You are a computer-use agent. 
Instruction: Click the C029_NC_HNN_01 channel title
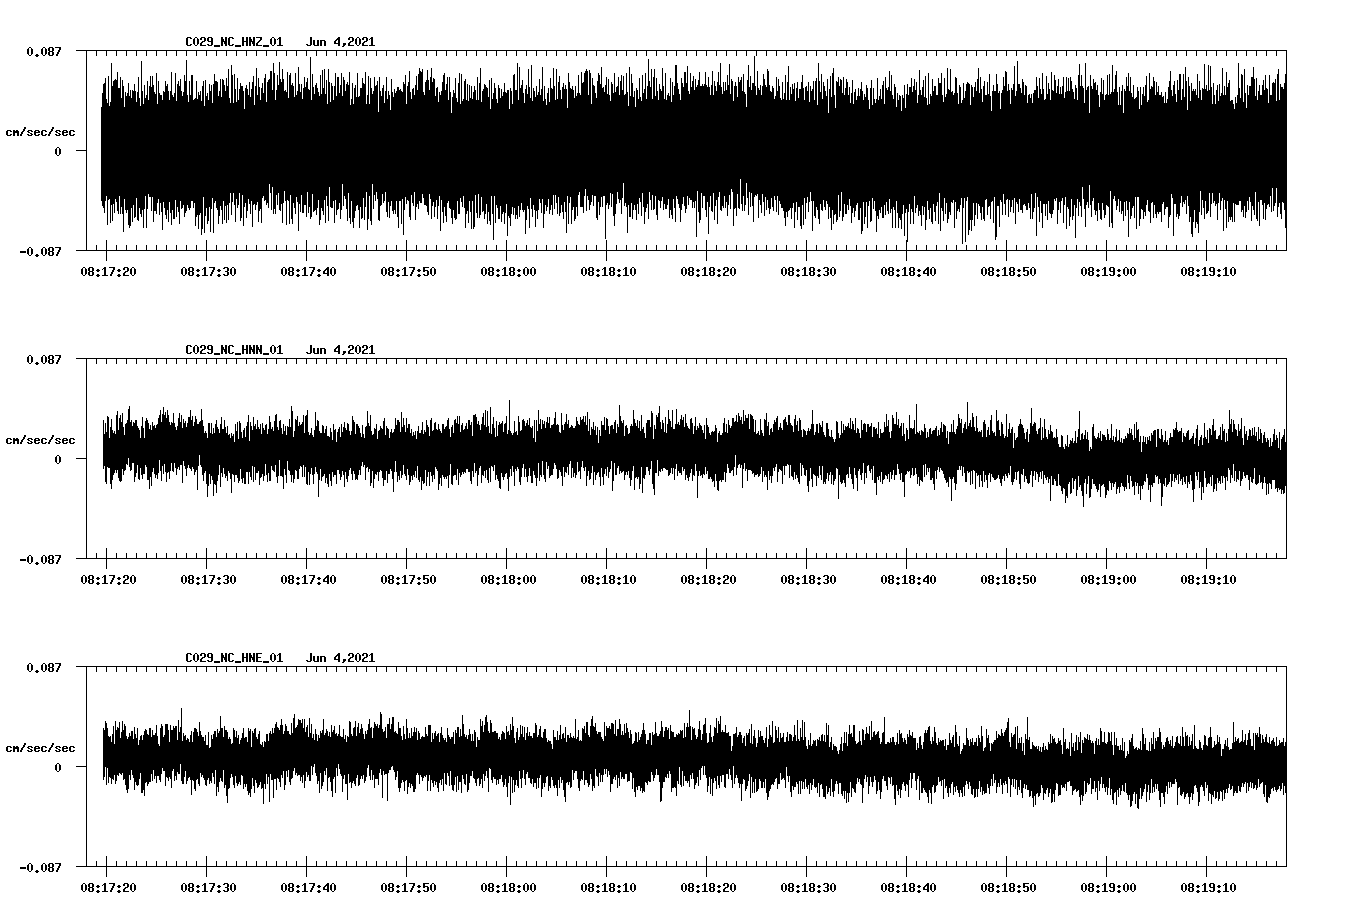pos(234,350)
